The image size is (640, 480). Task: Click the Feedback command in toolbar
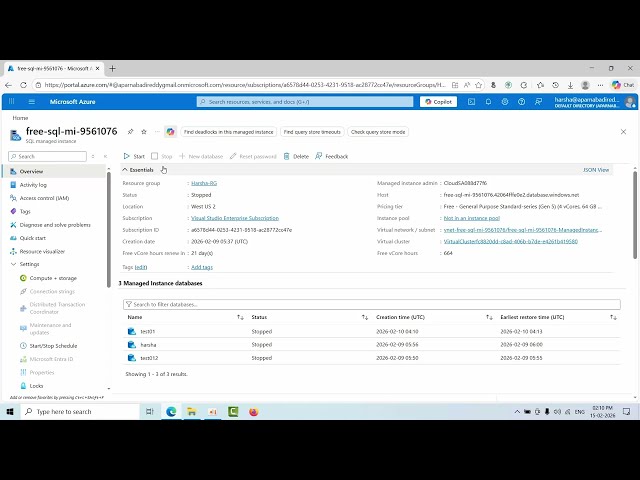331,156
